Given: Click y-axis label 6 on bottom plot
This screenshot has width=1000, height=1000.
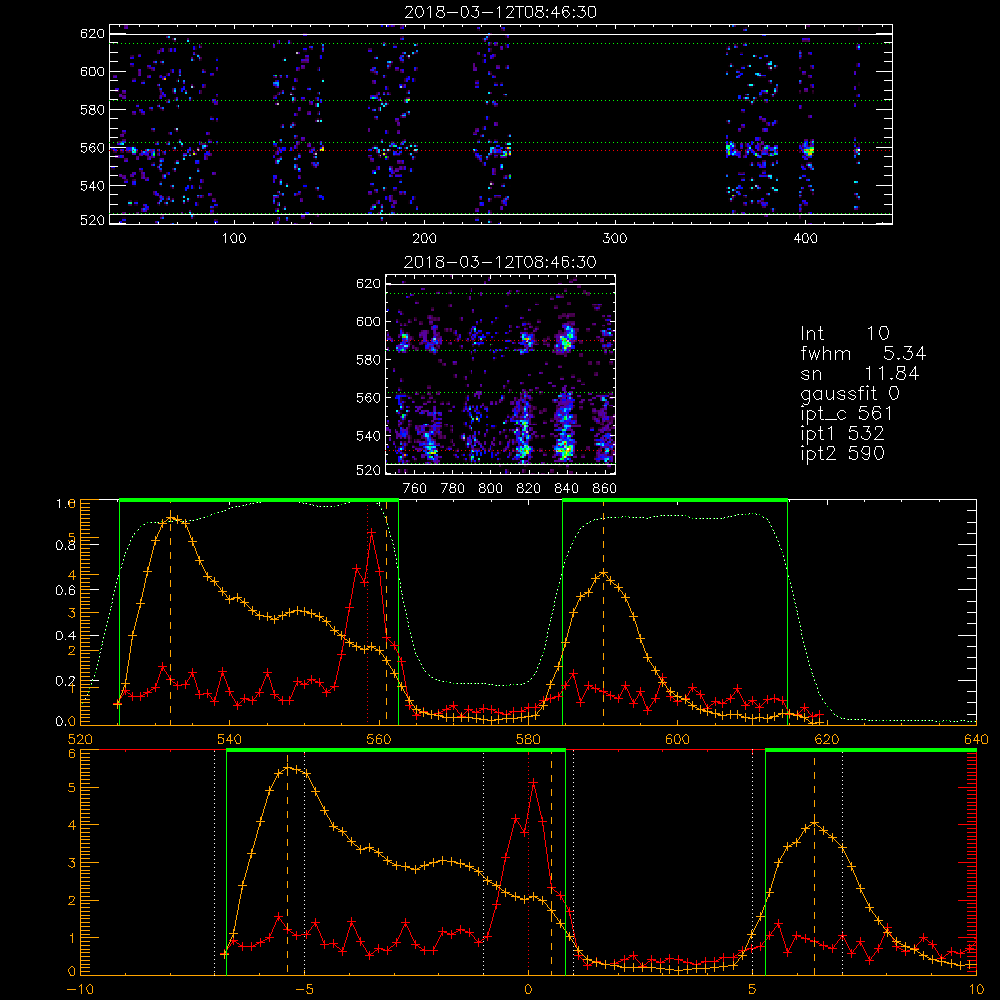Looking at the screenshot, I should point(72,753).
